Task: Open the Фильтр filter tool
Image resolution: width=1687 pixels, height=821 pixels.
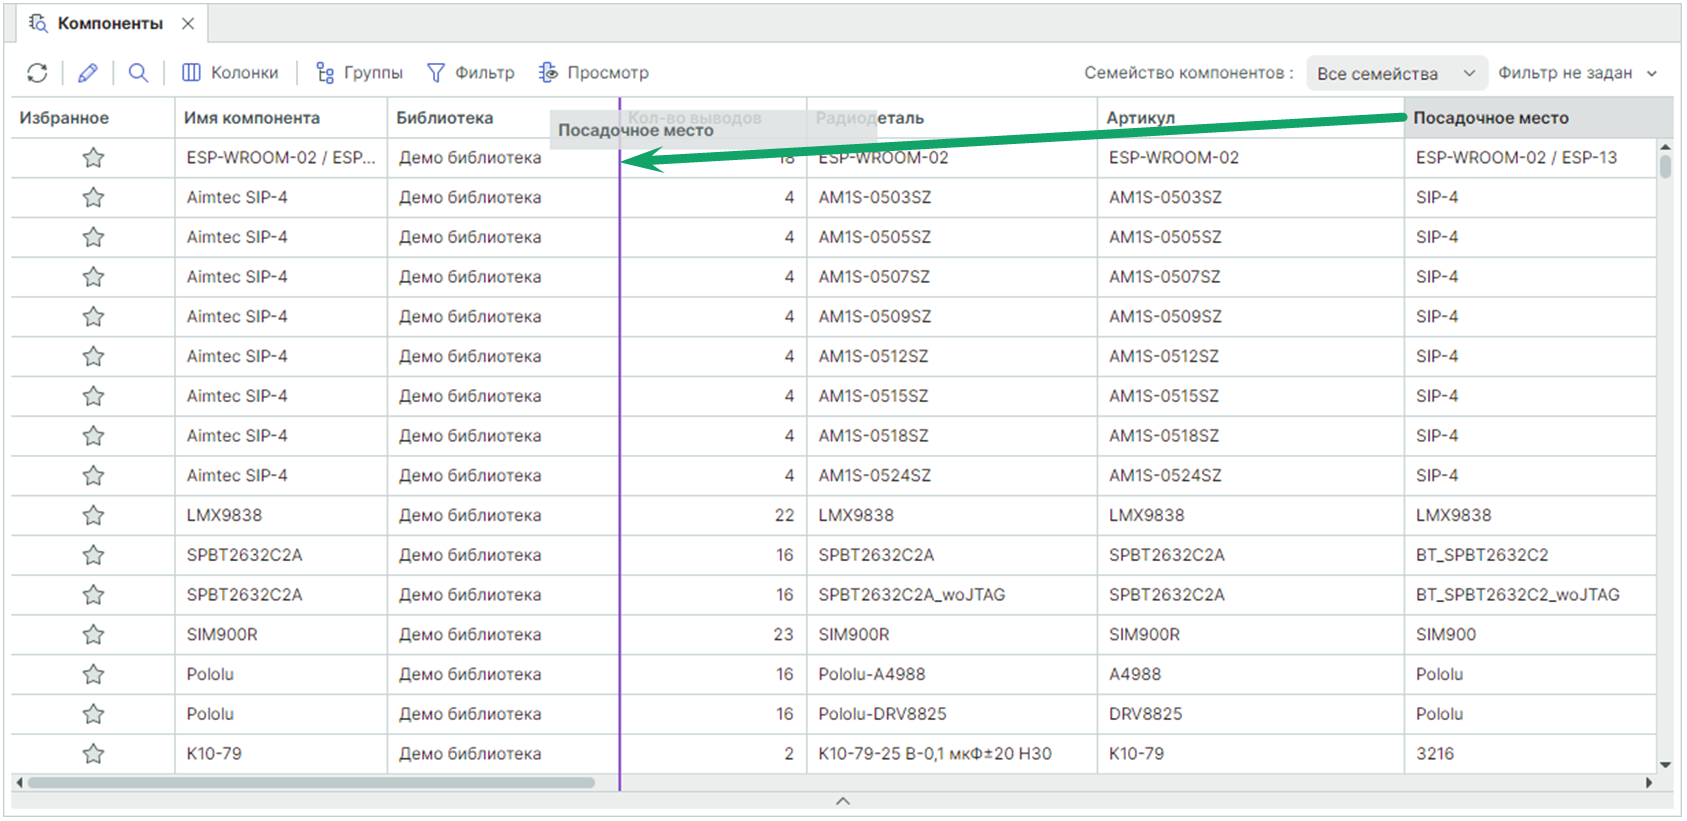Action: [x=470, y=73]
